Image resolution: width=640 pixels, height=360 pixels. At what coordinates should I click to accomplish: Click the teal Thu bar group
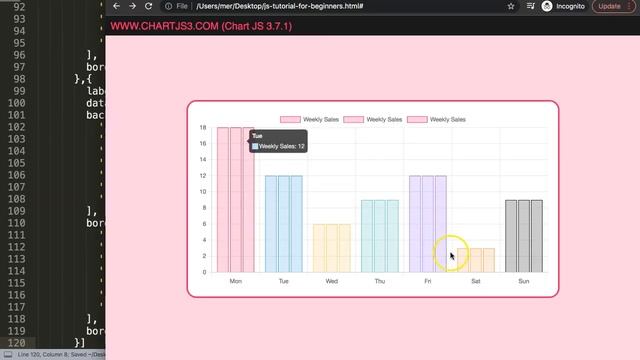[380, 236]
